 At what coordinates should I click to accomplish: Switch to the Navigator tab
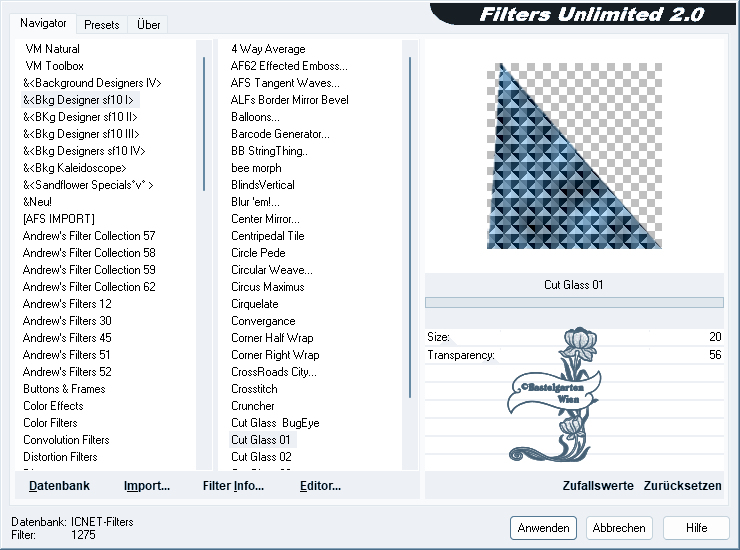coord(43,23)
